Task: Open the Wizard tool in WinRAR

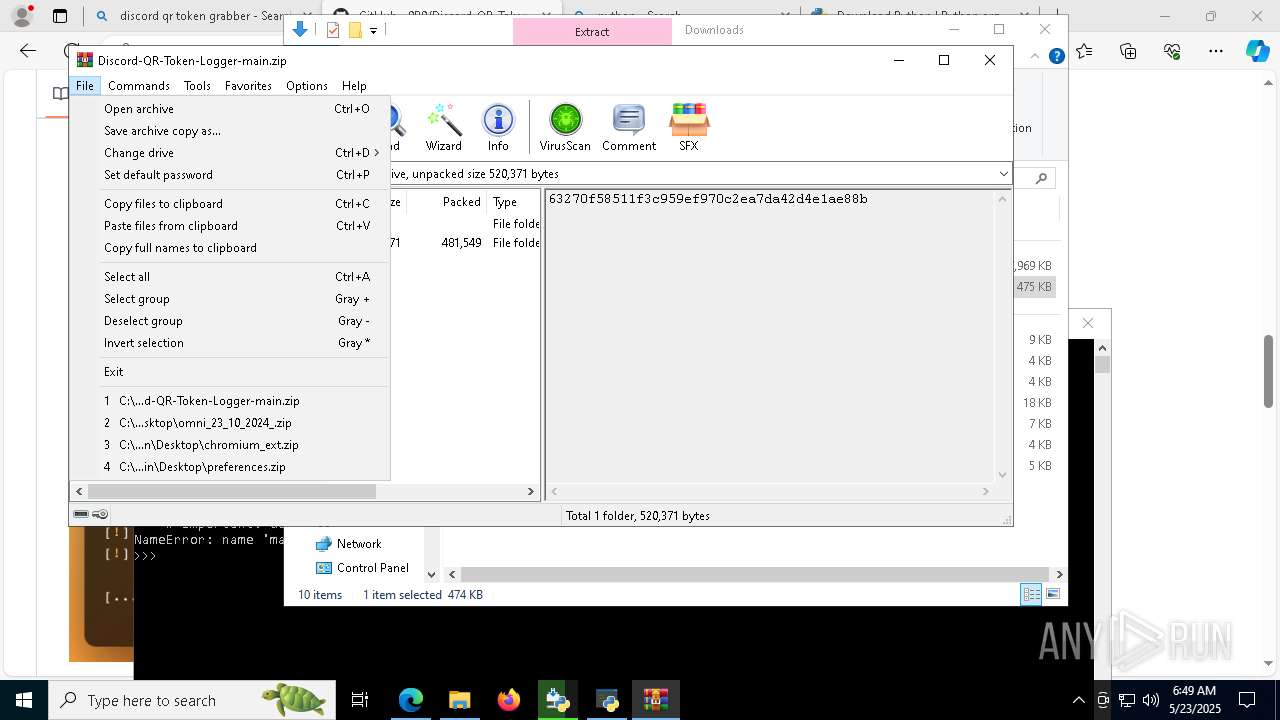Action: (443, 127)
